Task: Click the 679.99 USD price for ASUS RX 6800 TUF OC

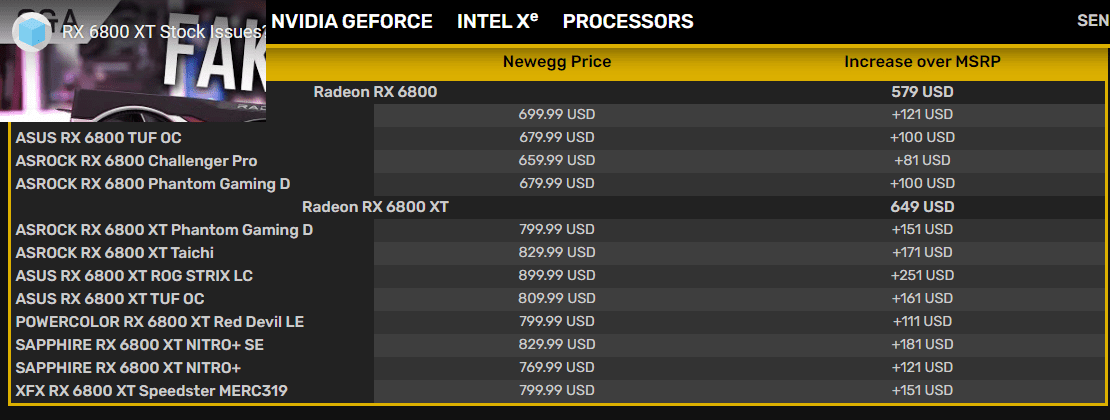Action: click(x=556, y=137)
